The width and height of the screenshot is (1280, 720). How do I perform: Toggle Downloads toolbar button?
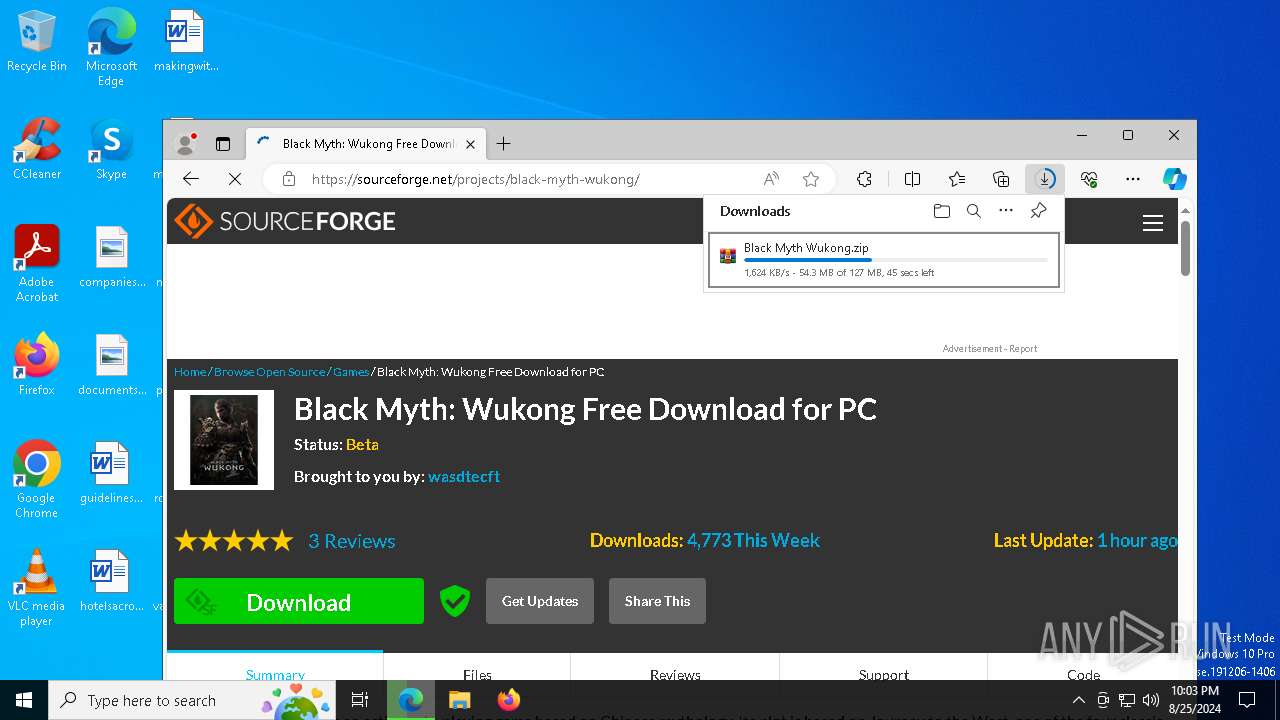coord(1045,179)
